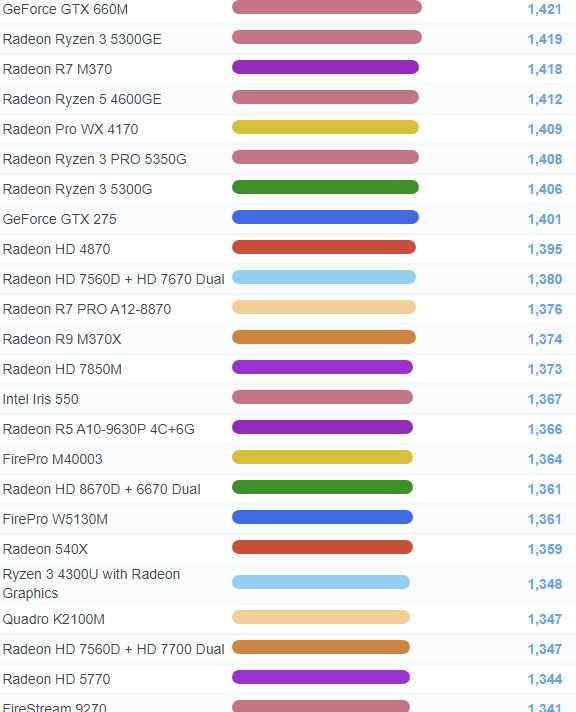Click the 1,409 score value
Viewport: 576px width, 712px height.
tap(545, 129)
